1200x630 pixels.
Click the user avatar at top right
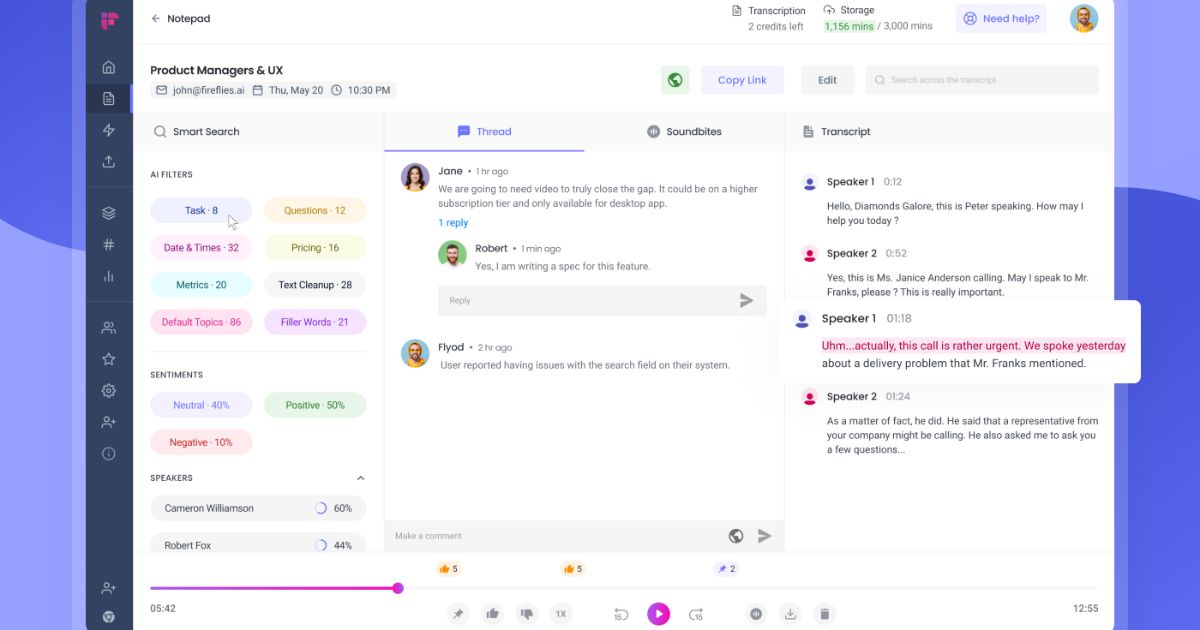click(x=1084, y=18)
